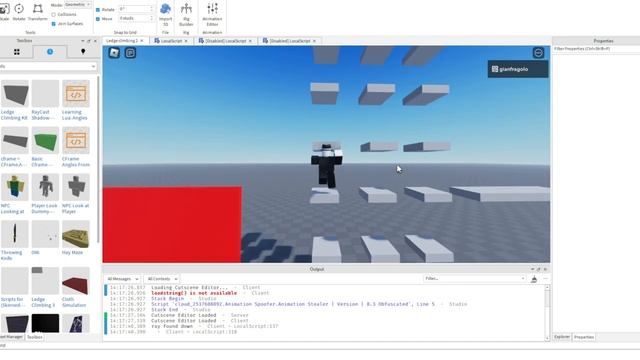640x360 pixels.
Task: Open Toolbox Recent category
Action: [x=50, y=52]
